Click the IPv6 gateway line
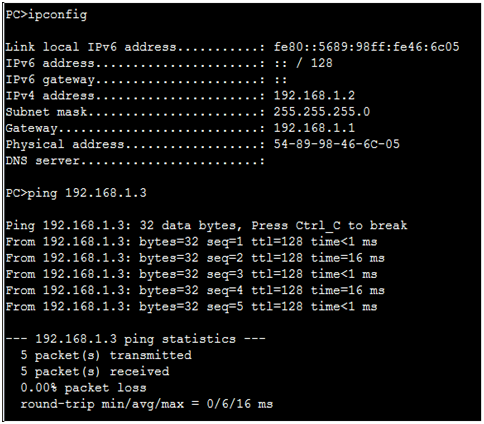 click(x=146, y=79)
